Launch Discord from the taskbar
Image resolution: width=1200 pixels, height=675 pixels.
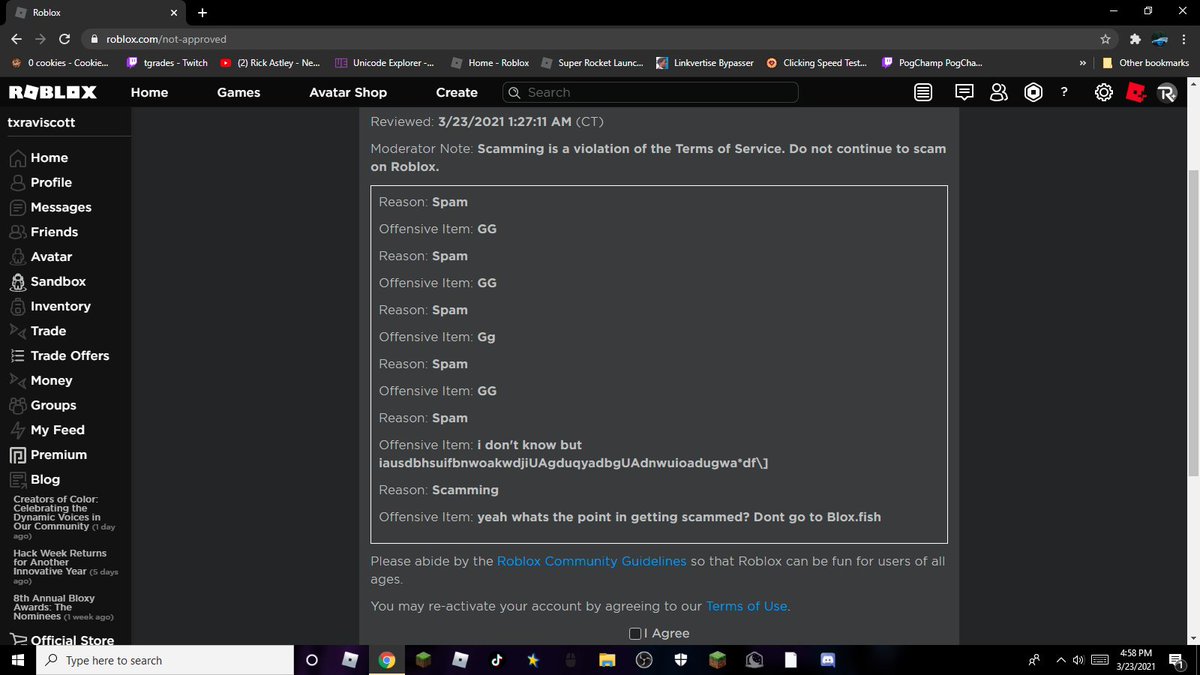tap(827, 660)
